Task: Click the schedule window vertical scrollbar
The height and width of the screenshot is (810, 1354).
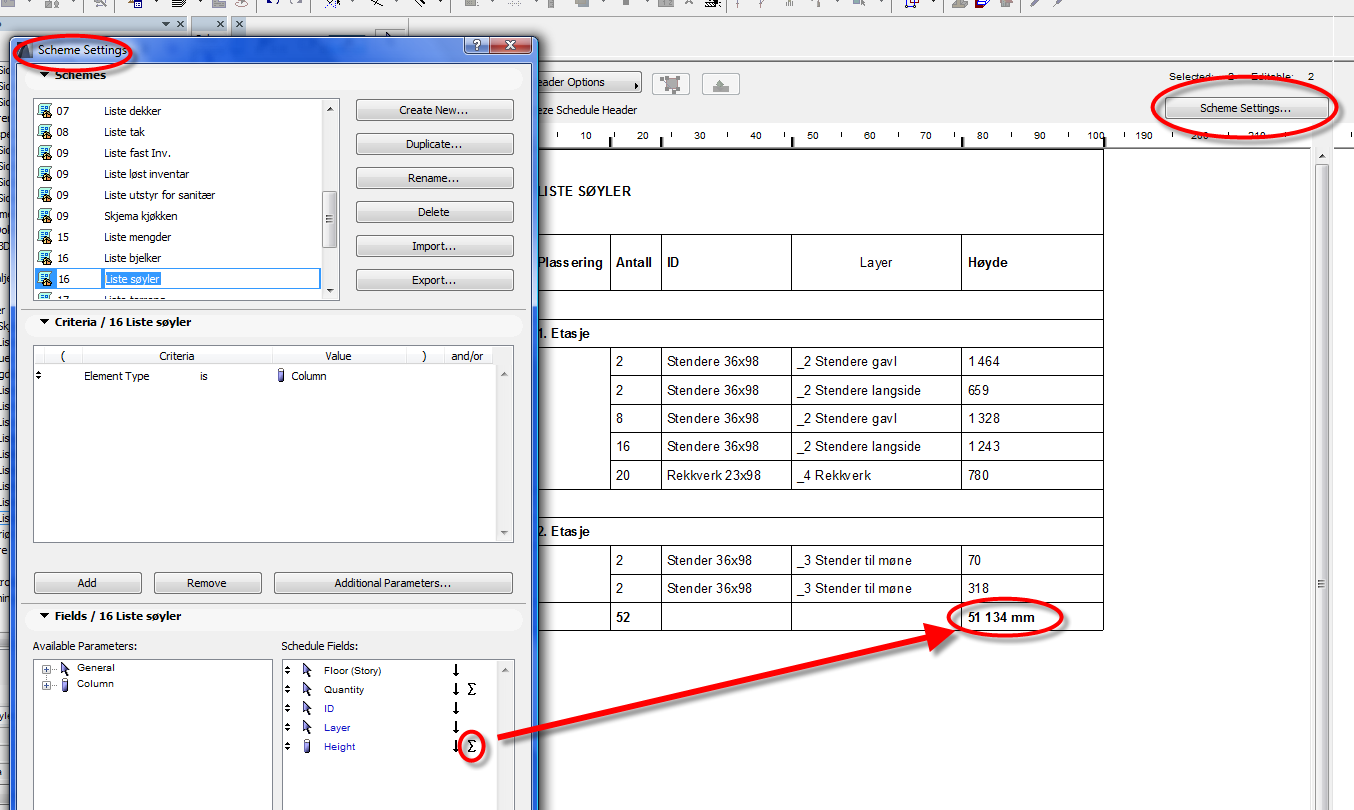Action: click(1321, 478)
